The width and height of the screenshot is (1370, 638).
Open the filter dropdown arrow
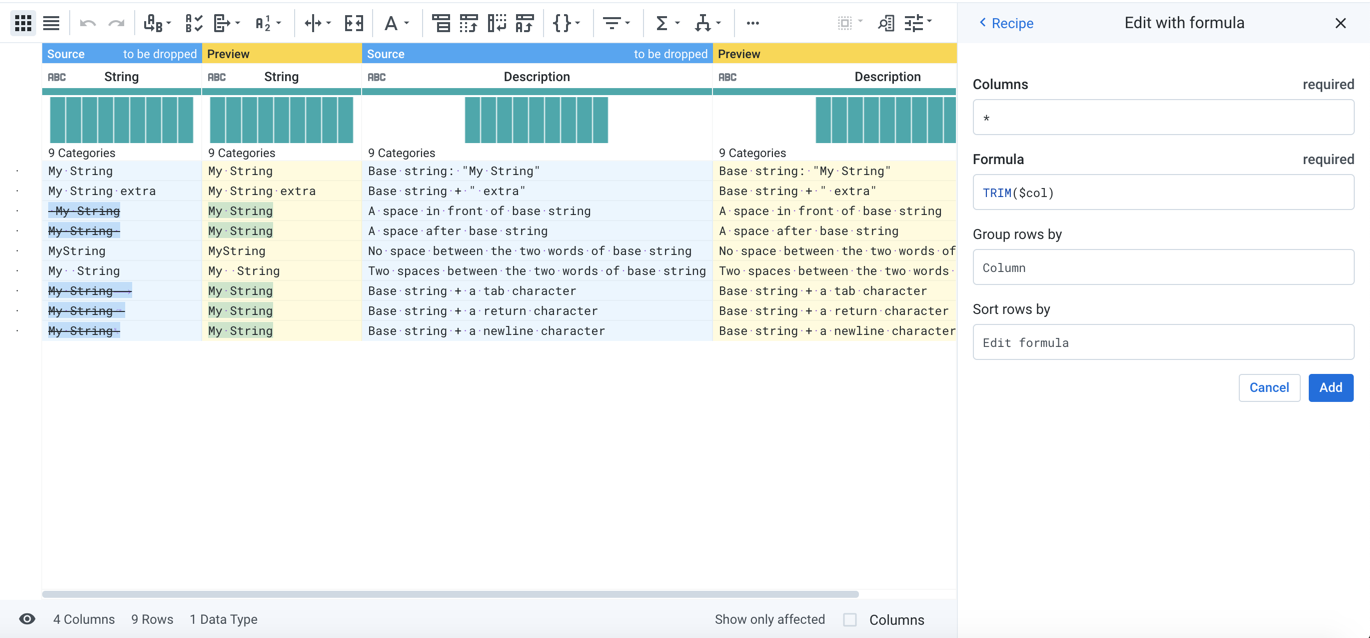tap(630, 22)
